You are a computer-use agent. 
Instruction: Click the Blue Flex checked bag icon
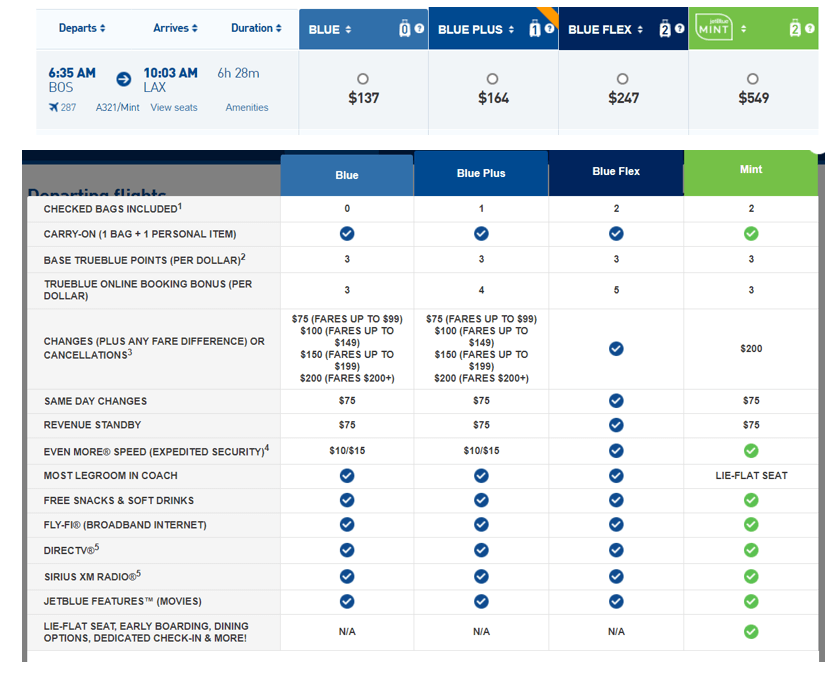click(x=665, y=28)
